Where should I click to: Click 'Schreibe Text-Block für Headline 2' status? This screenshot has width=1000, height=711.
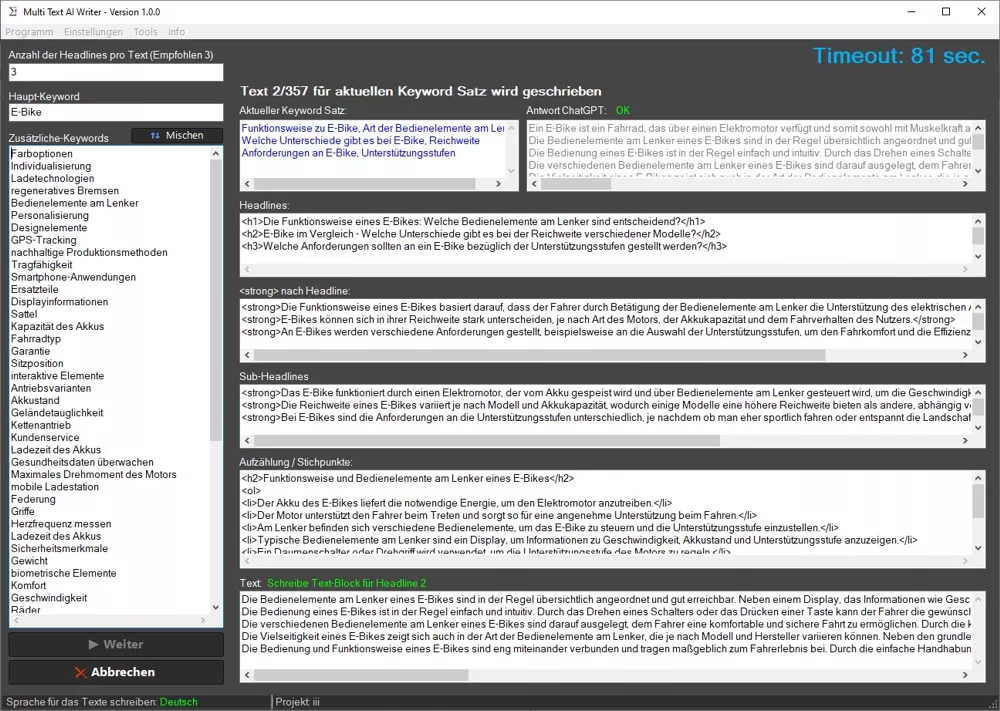pyautogui.click(x=346, y=583)
